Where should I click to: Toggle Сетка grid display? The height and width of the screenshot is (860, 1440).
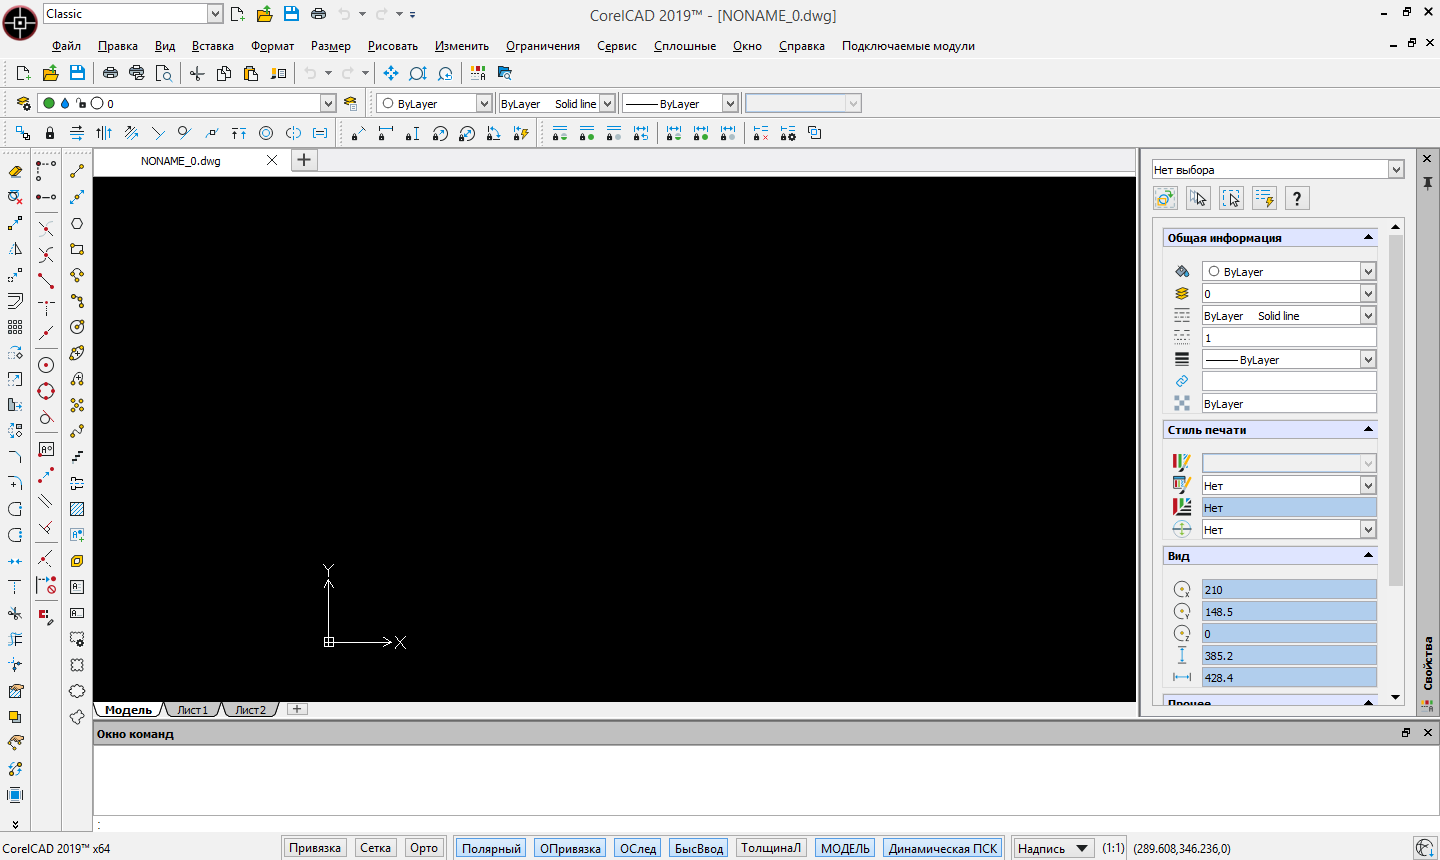[375, 848]
